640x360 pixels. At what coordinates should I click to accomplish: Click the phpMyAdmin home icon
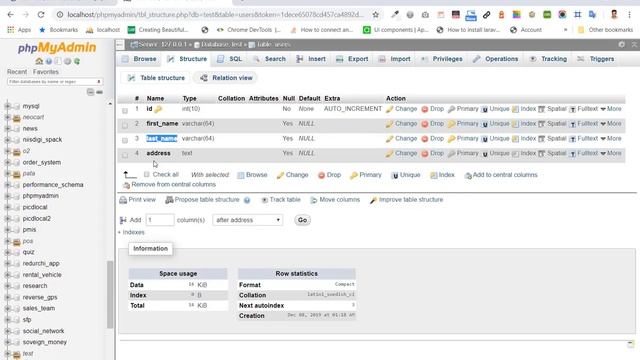pos(39,61)
